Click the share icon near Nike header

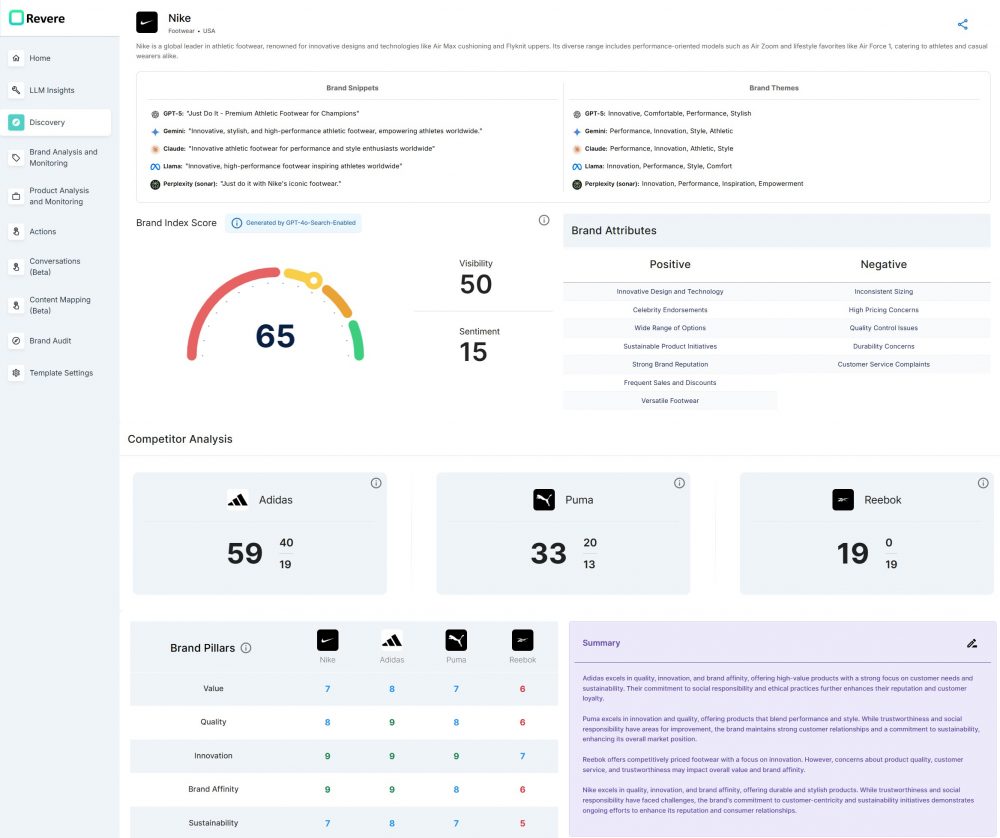coord(962,25)
